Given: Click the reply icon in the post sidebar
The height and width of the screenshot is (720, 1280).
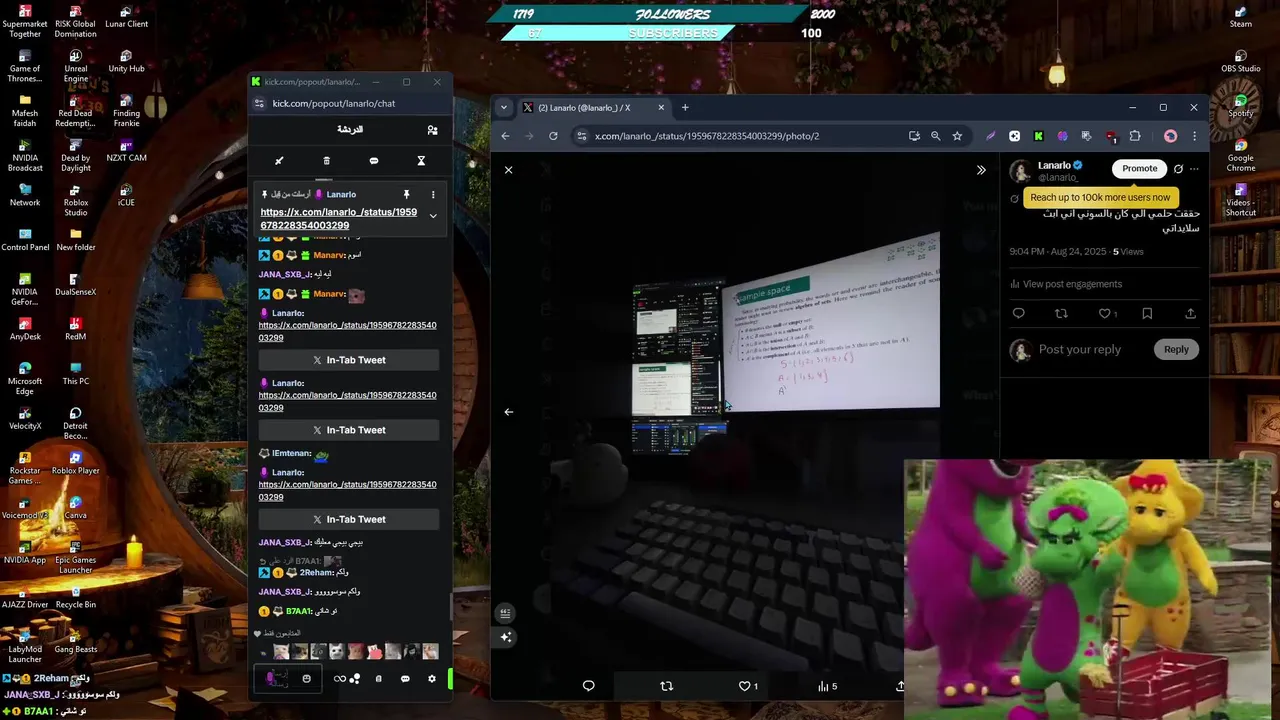Looking at the screenshot, I should [x=1019, y=313].
